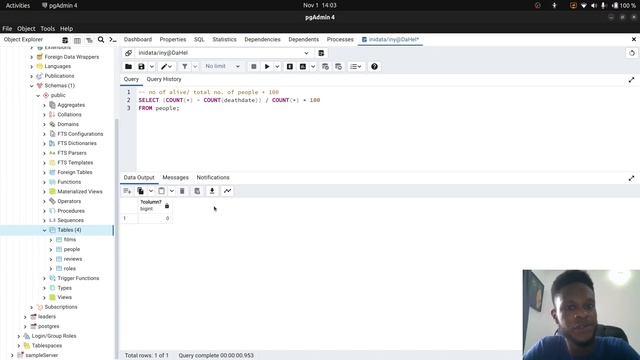This screenshot has height=360, width=640.
Task: Save the query file with the floppy icon
Action: [141, 67]
